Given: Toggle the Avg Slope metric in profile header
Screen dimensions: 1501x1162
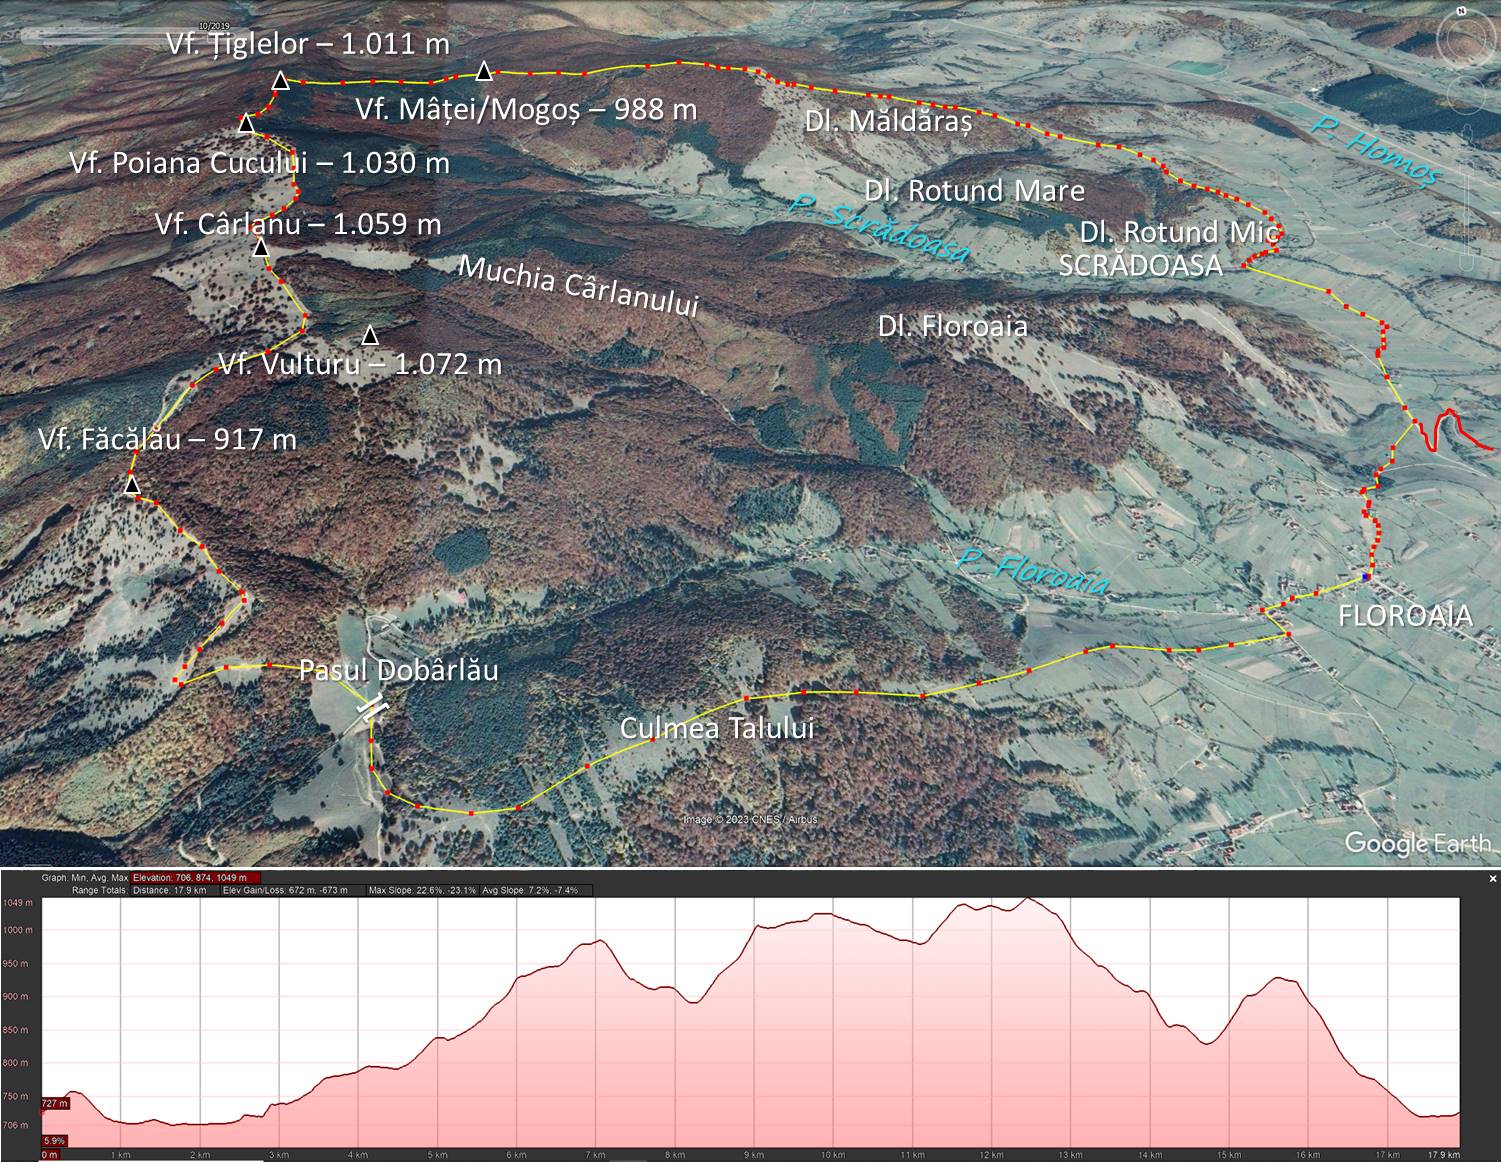Looking at the screenshot, I should point(529,890).
